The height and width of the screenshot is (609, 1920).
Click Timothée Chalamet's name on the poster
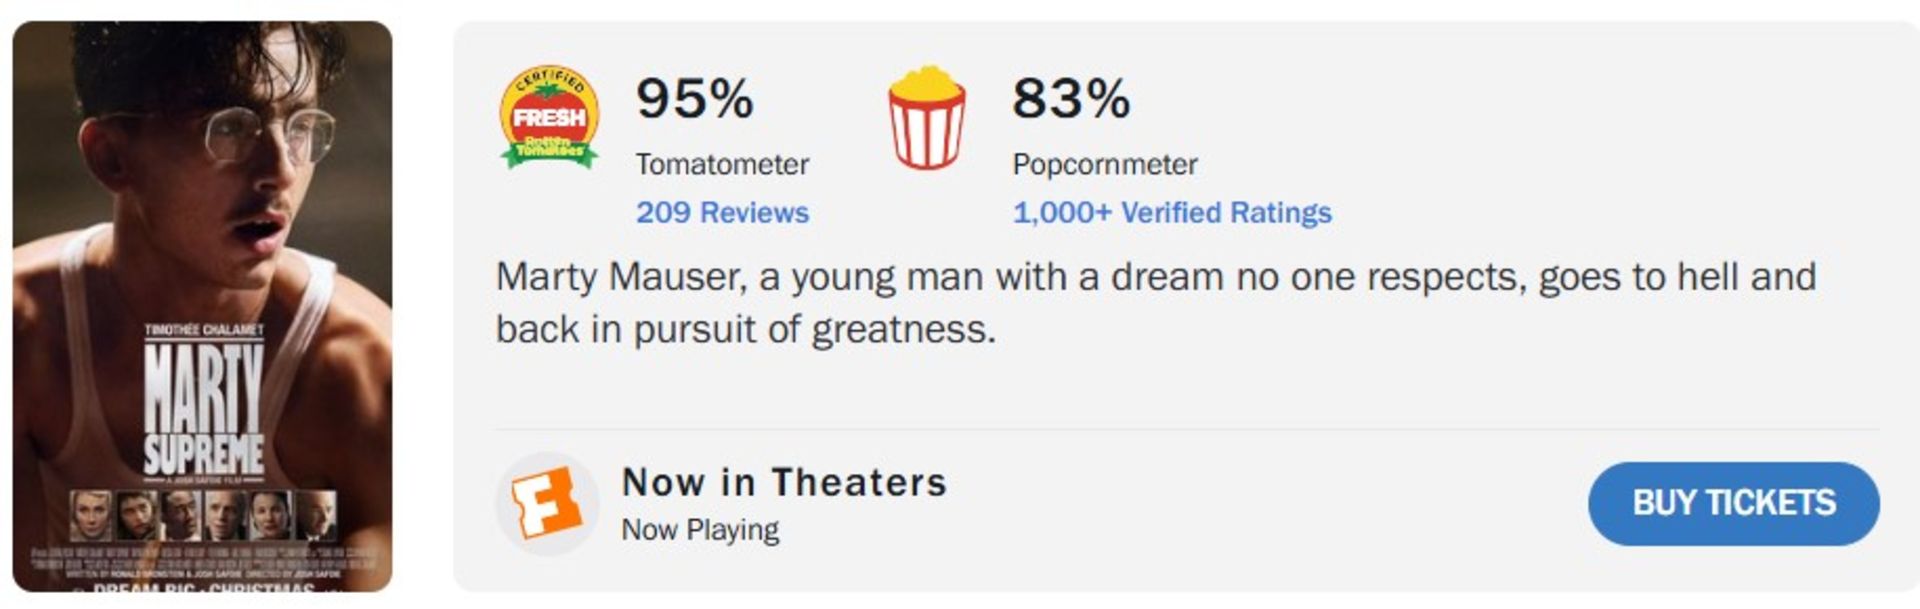(204, 330)
